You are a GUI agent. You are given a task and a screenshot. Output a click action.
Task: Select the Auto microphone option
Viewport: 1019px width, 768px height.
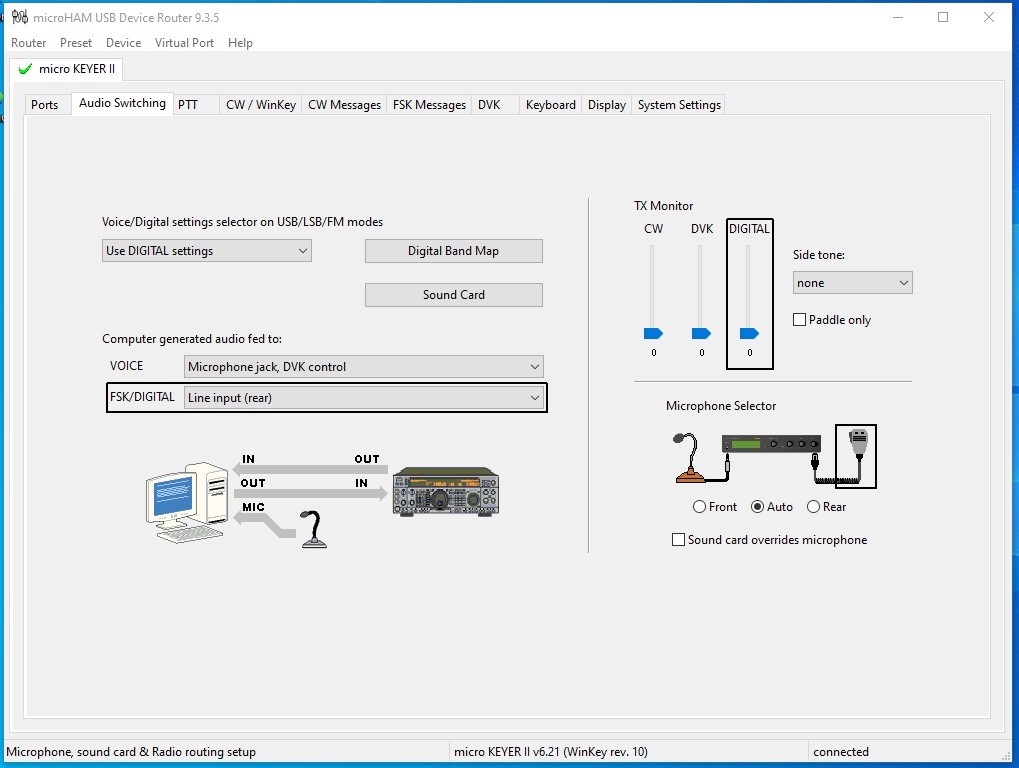point(757,507)
